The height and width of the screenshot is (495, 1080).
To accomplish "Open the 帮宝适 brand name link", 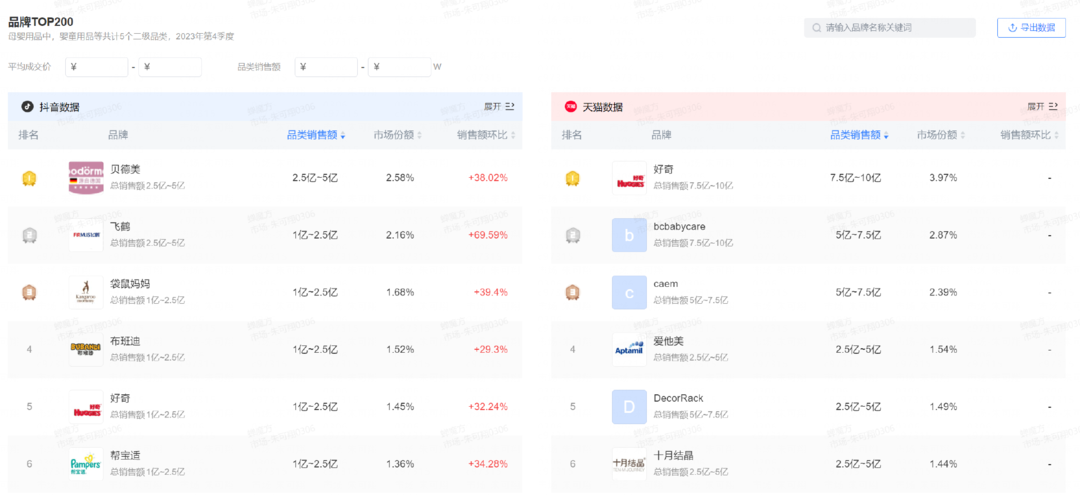I will 125,455.
